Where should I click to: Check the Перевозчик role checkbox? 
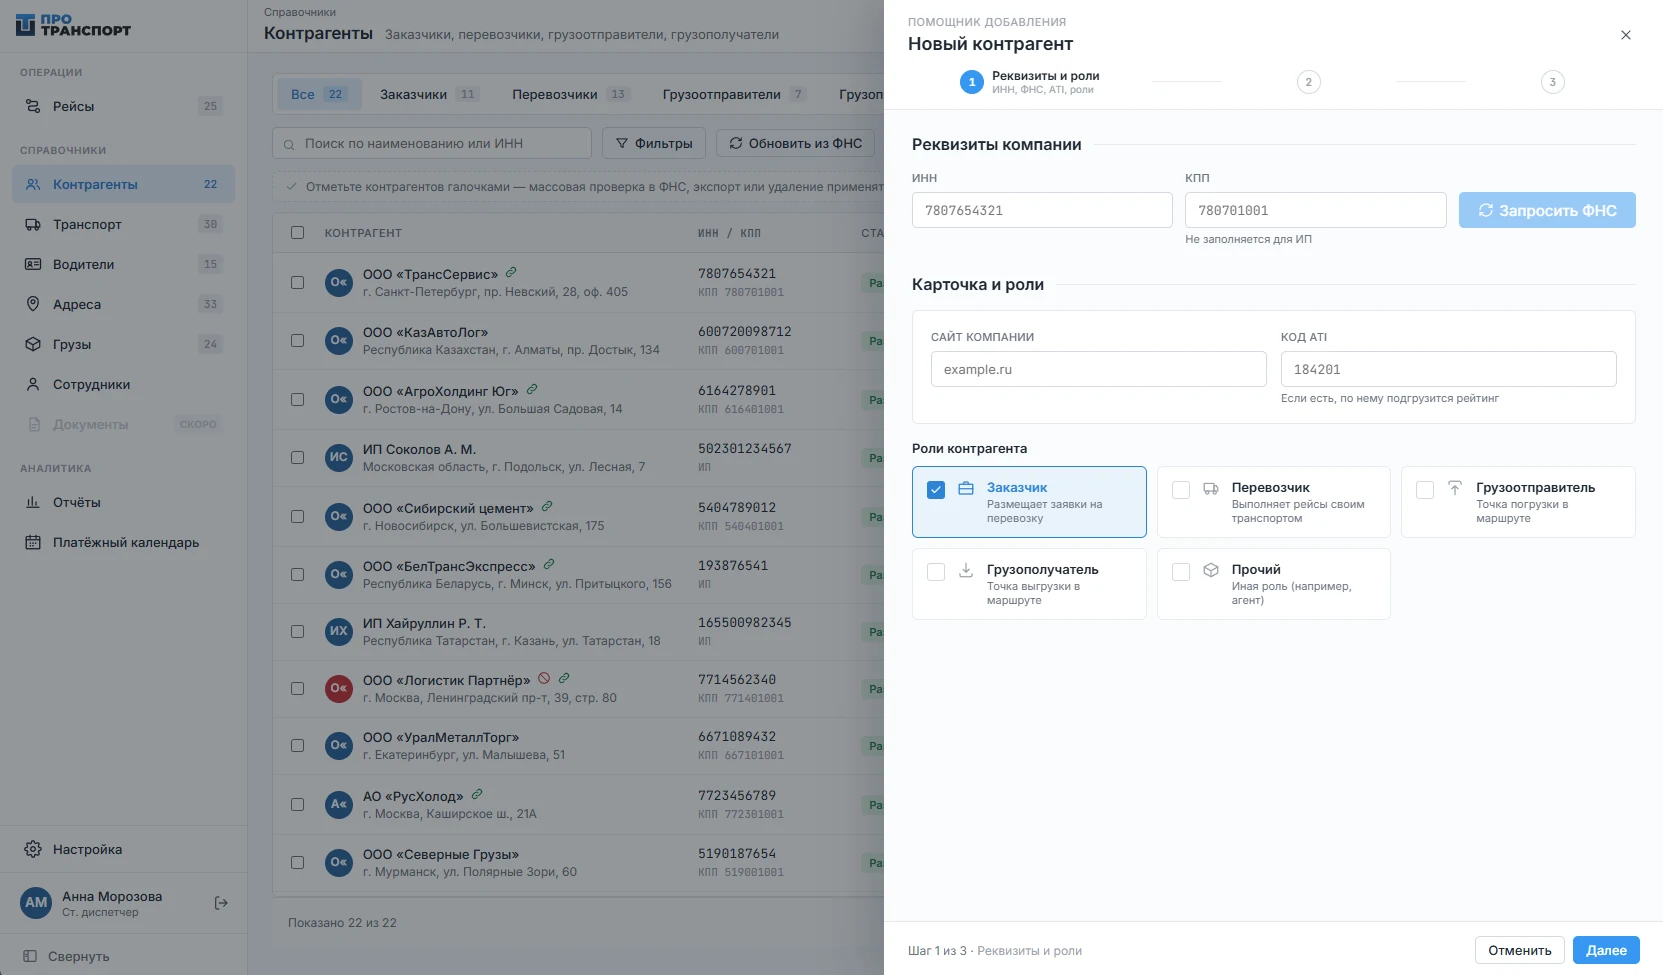click(x=1181, y=490)
